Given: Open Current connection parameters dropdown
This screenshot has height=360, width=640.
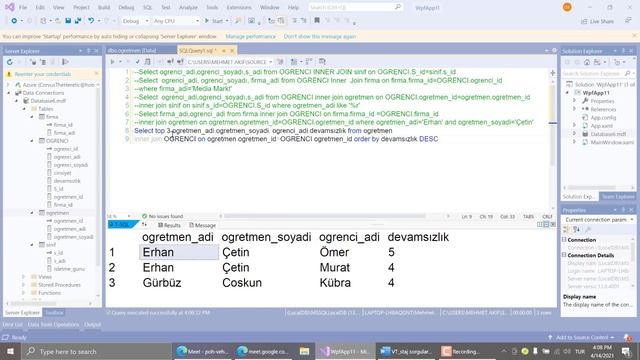Looking at the screenshot, I should [x=598, y=220].
